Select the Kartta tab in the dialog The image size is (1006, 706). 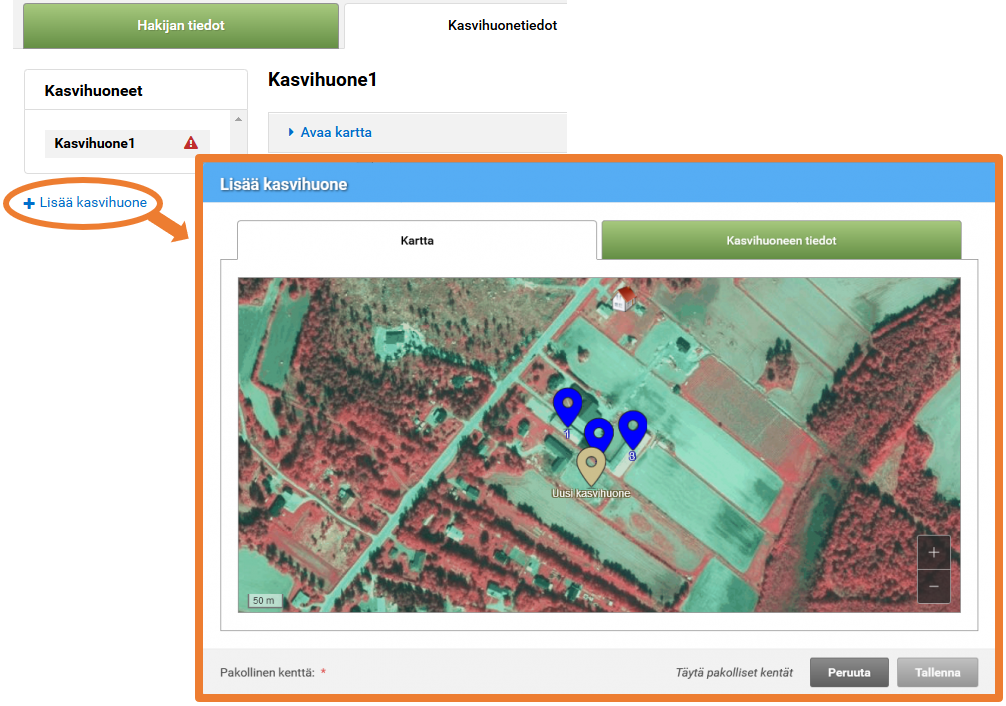click(417, 241)
